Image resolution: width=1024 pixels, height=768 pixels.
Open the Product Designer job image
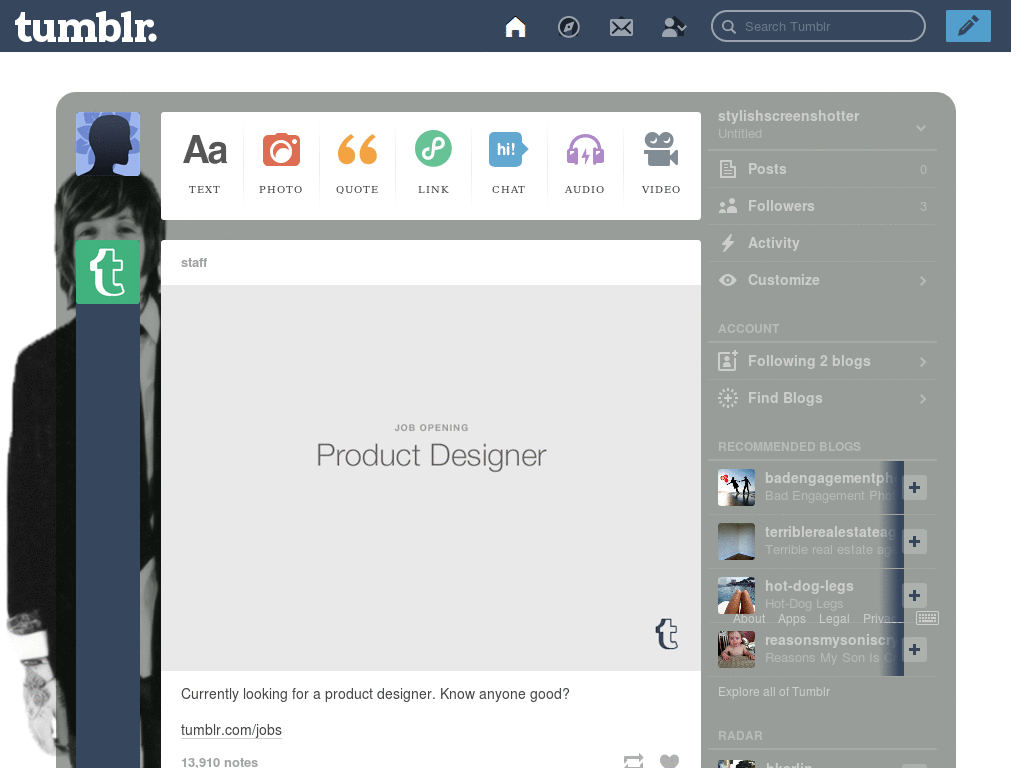pyautogui.click(x=431, y=477)
